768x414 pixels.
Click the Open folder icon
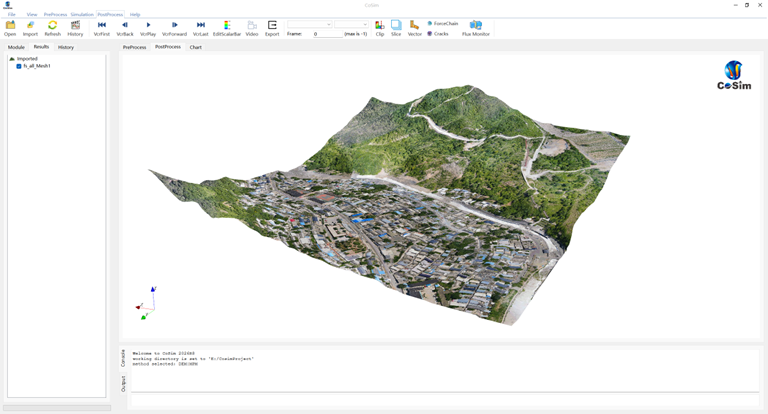10,25
